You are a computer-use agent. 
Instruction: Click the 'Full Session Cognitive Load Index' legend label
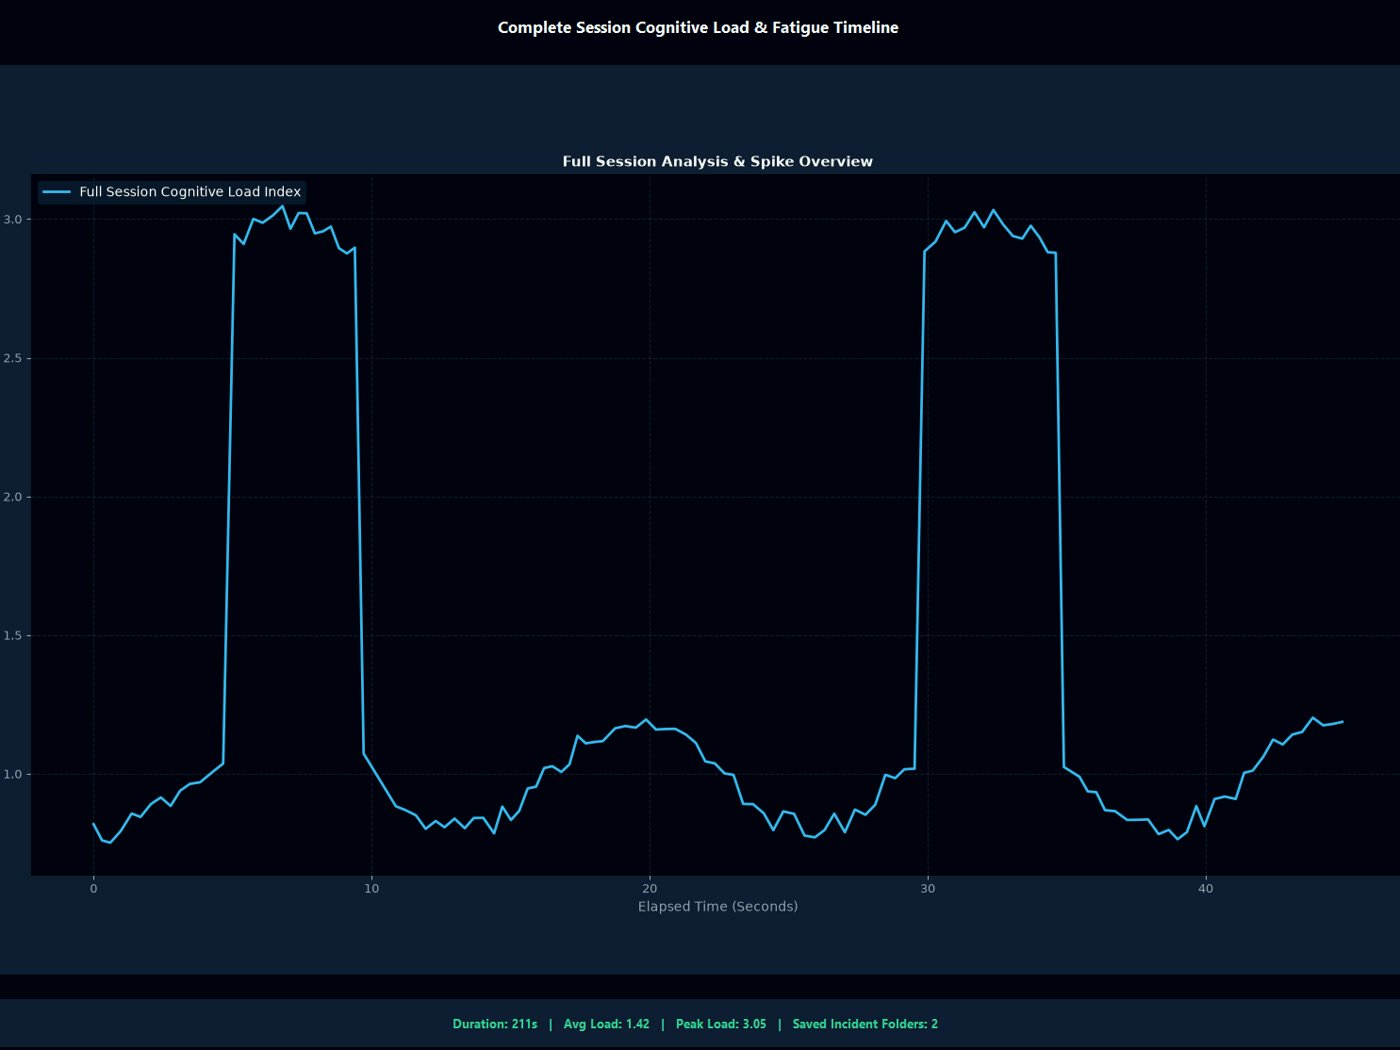coord(190,192)
